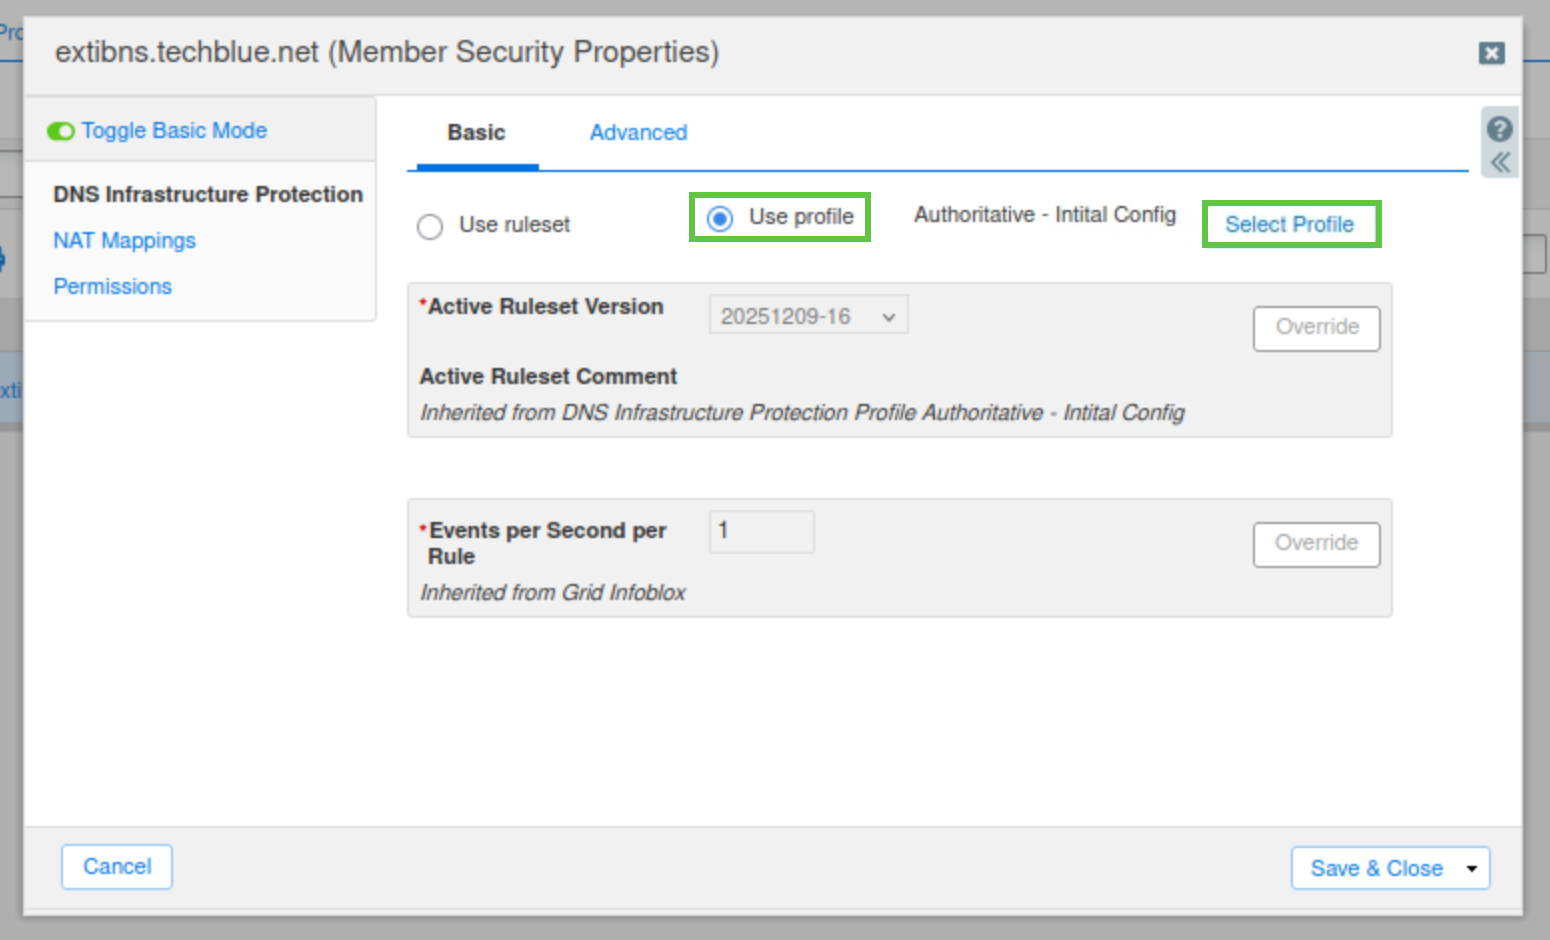Click the Authoritative - Intital Config profile name
Screen dimensions: 1550x940
point(1044,215)
